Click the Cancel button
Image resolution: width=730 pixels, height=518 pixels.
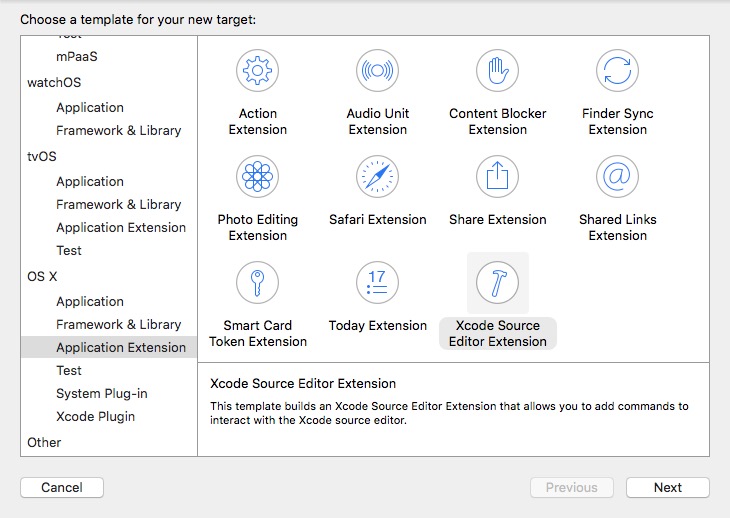pyautogui.click(x=62, y=487)
